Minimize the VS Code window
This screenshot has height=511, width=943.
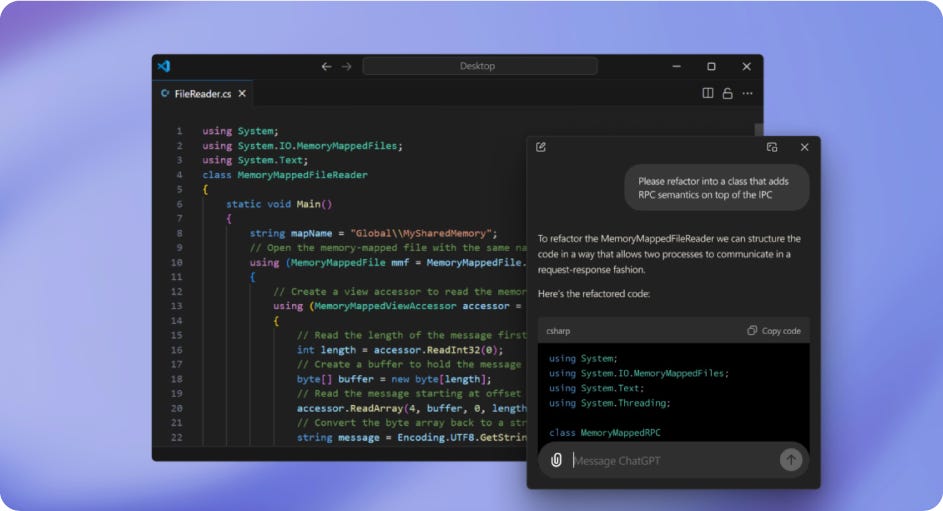(677, 66)
